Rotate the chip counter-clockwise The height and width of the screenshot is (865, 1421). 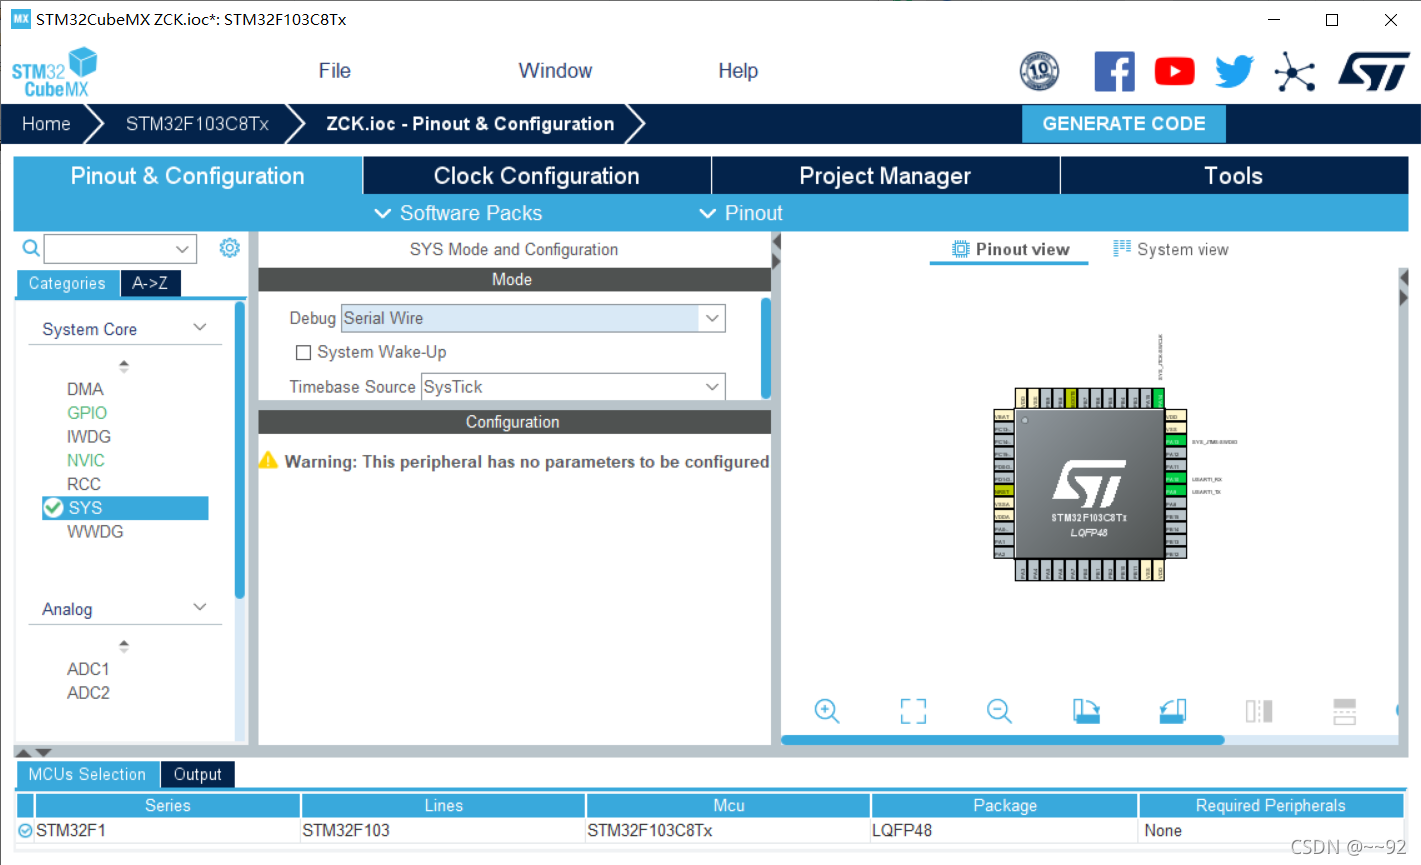[x=1172, y=711]
